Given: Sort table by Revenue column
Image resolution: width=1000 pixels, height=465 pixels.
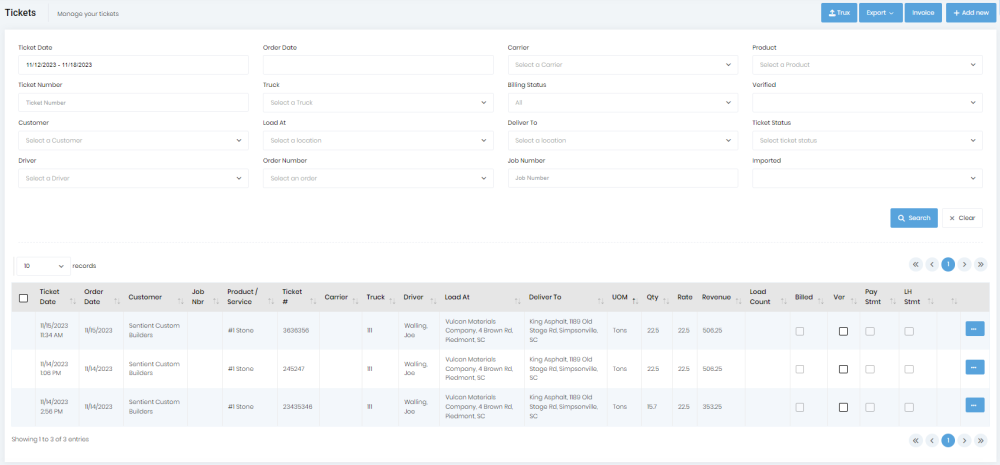Looking at the screenshot, I should 720,297.
